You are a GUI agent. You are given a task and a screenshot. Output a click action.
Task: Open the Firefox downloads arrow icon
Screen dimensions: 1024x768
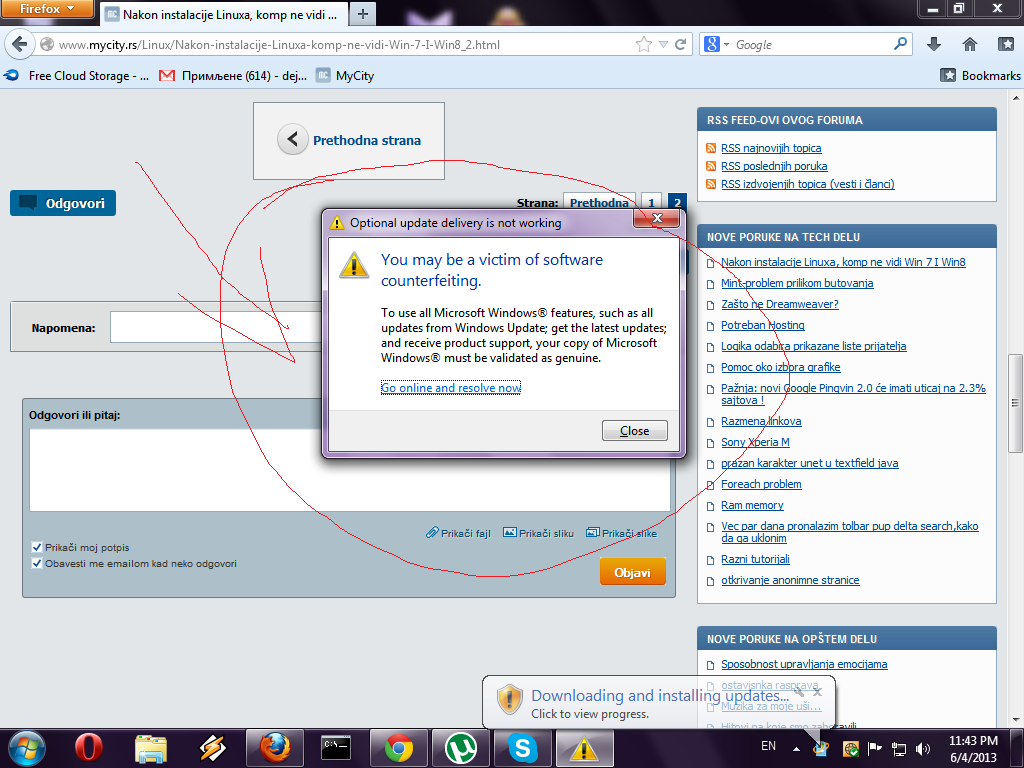934,44
